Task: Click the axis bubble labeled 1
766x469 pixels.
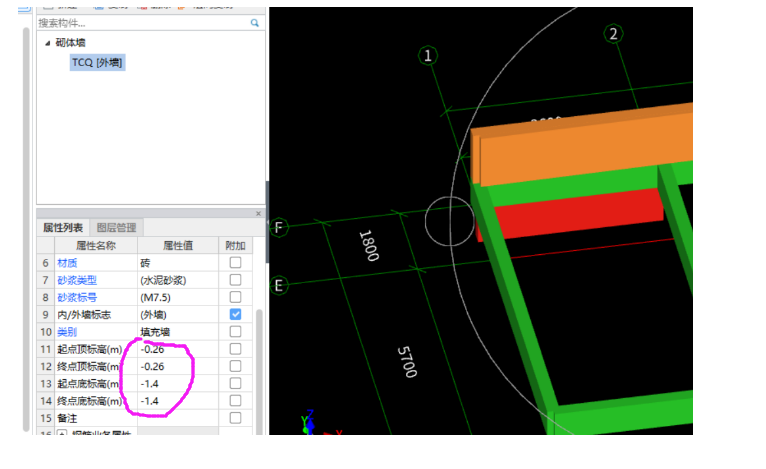Action: pyautogui.click(x=428, y=55)
